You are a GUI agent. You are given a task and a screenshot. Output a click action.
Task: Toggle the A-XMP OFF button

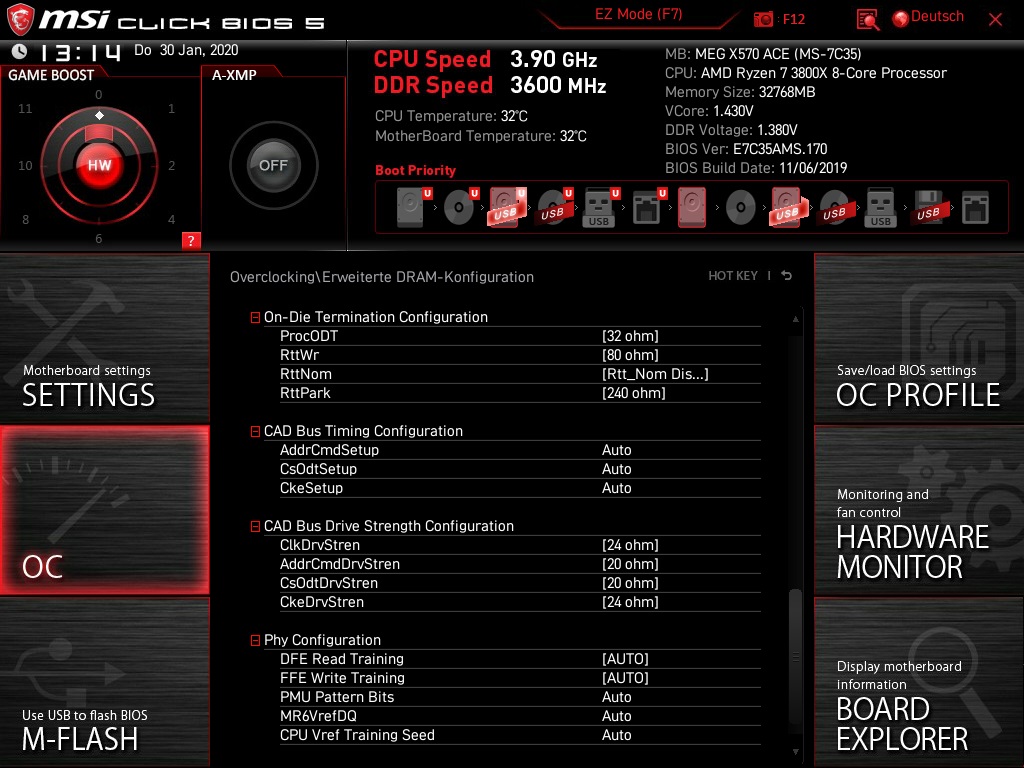click(x=273, y=165)
